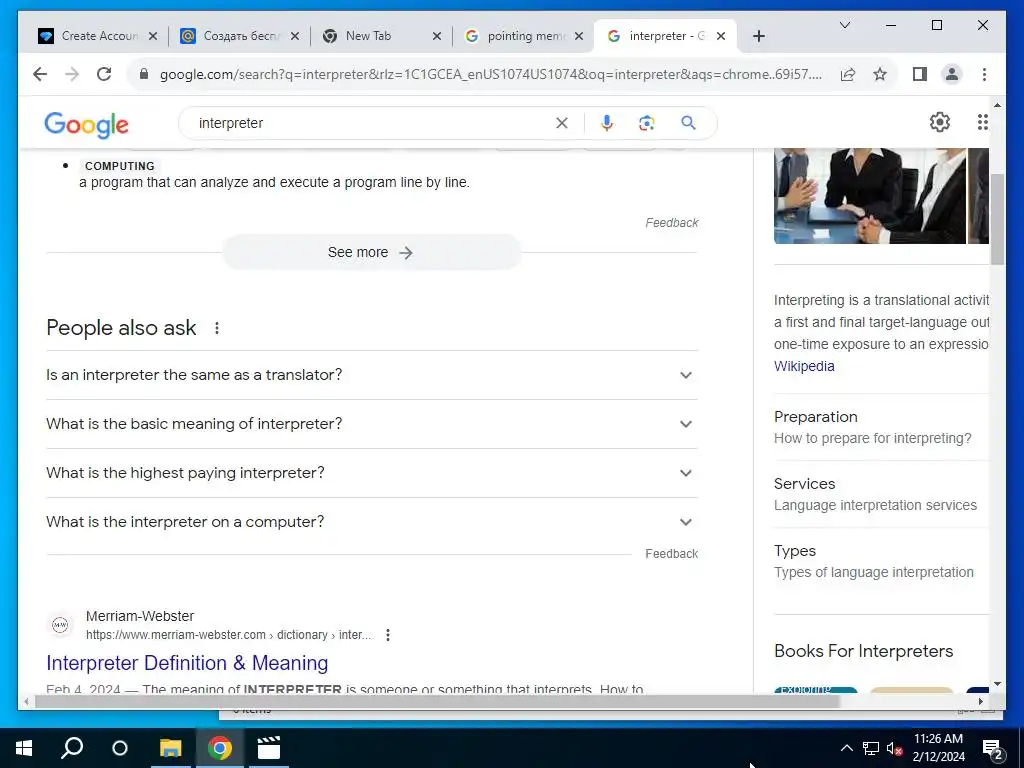Screen dimensions: 1024x768
Task: Reload the page with the refresh icon
Action: [x=104, y=74]
